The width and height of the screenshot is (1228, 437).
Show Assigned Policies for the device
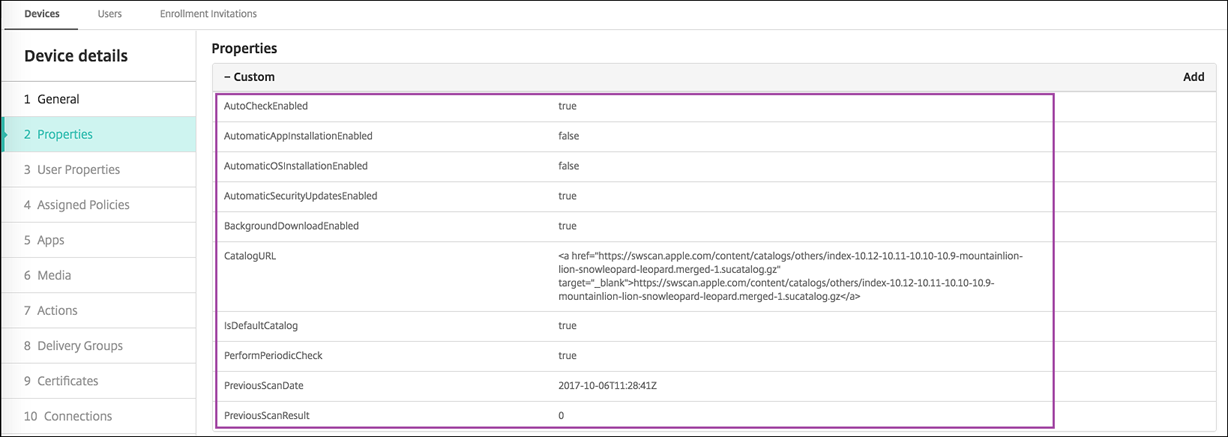click(83, 205)
